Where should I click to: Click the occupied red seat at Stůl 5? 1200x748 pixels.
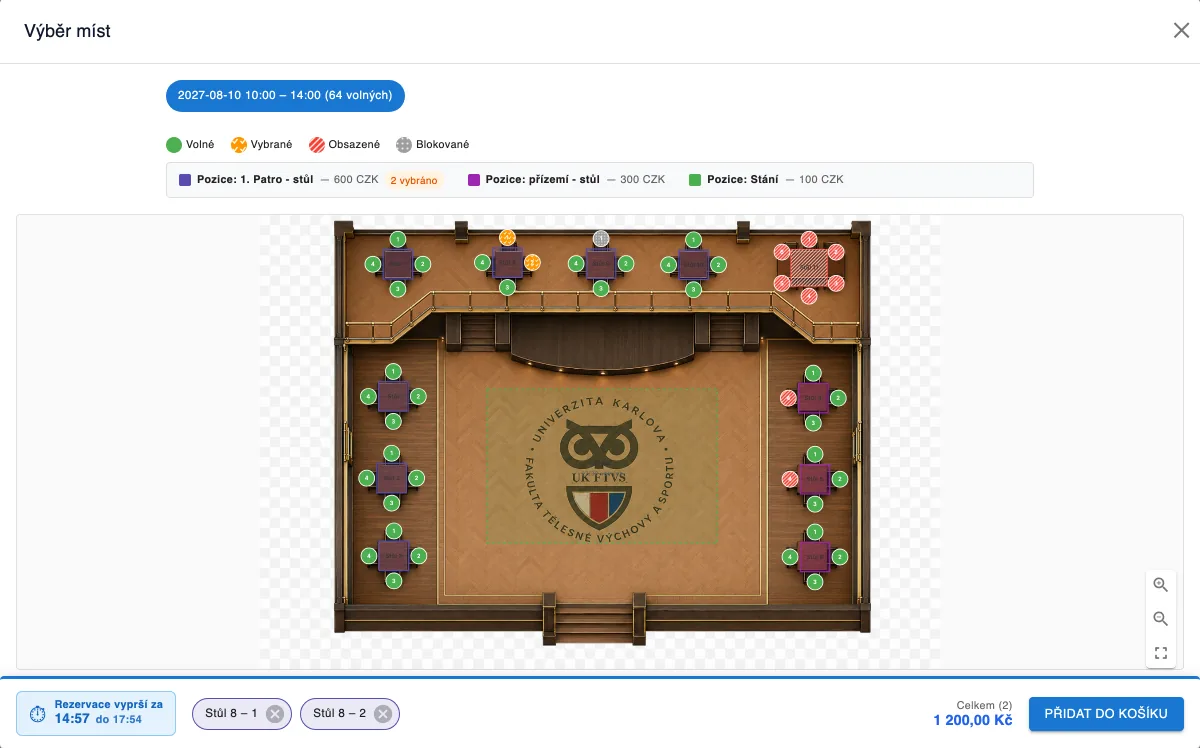pos(789,479)
